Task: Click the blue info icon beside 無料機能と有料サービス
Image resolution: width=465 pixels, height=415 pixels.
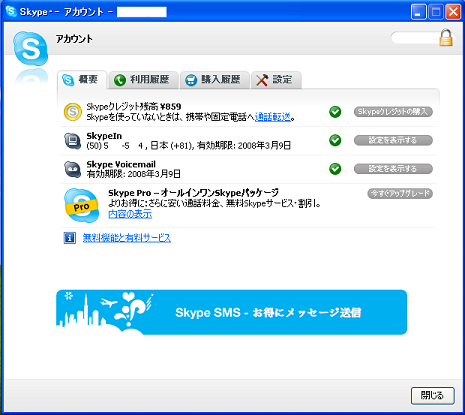Action: 69,238
